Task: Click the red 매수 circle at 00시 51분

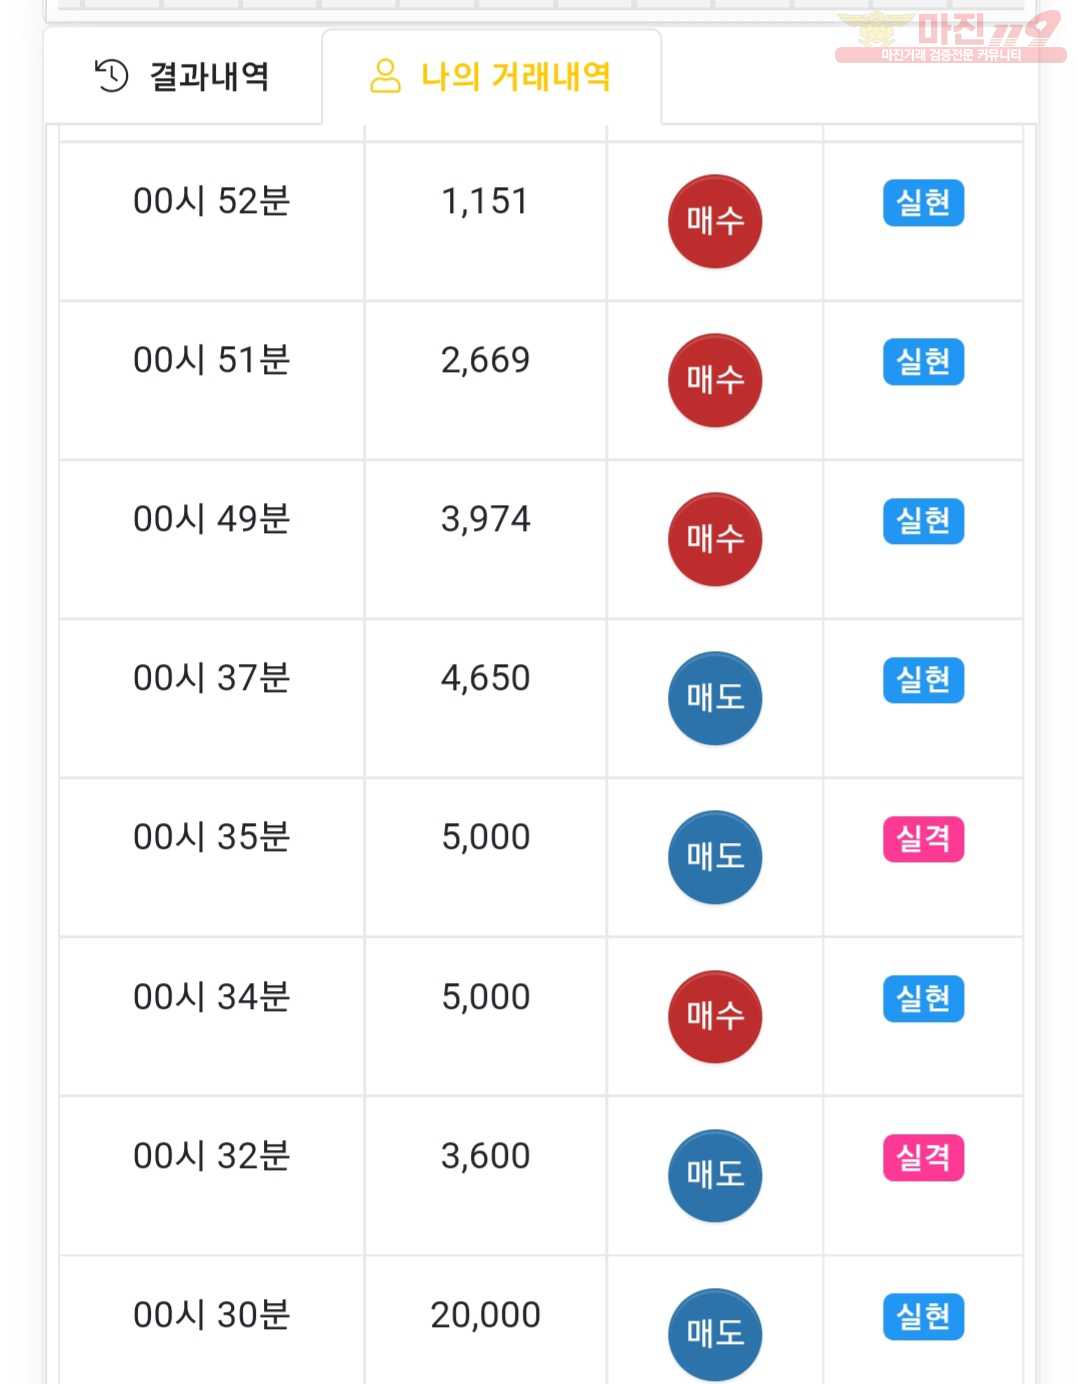Action: tap(715, 380)
